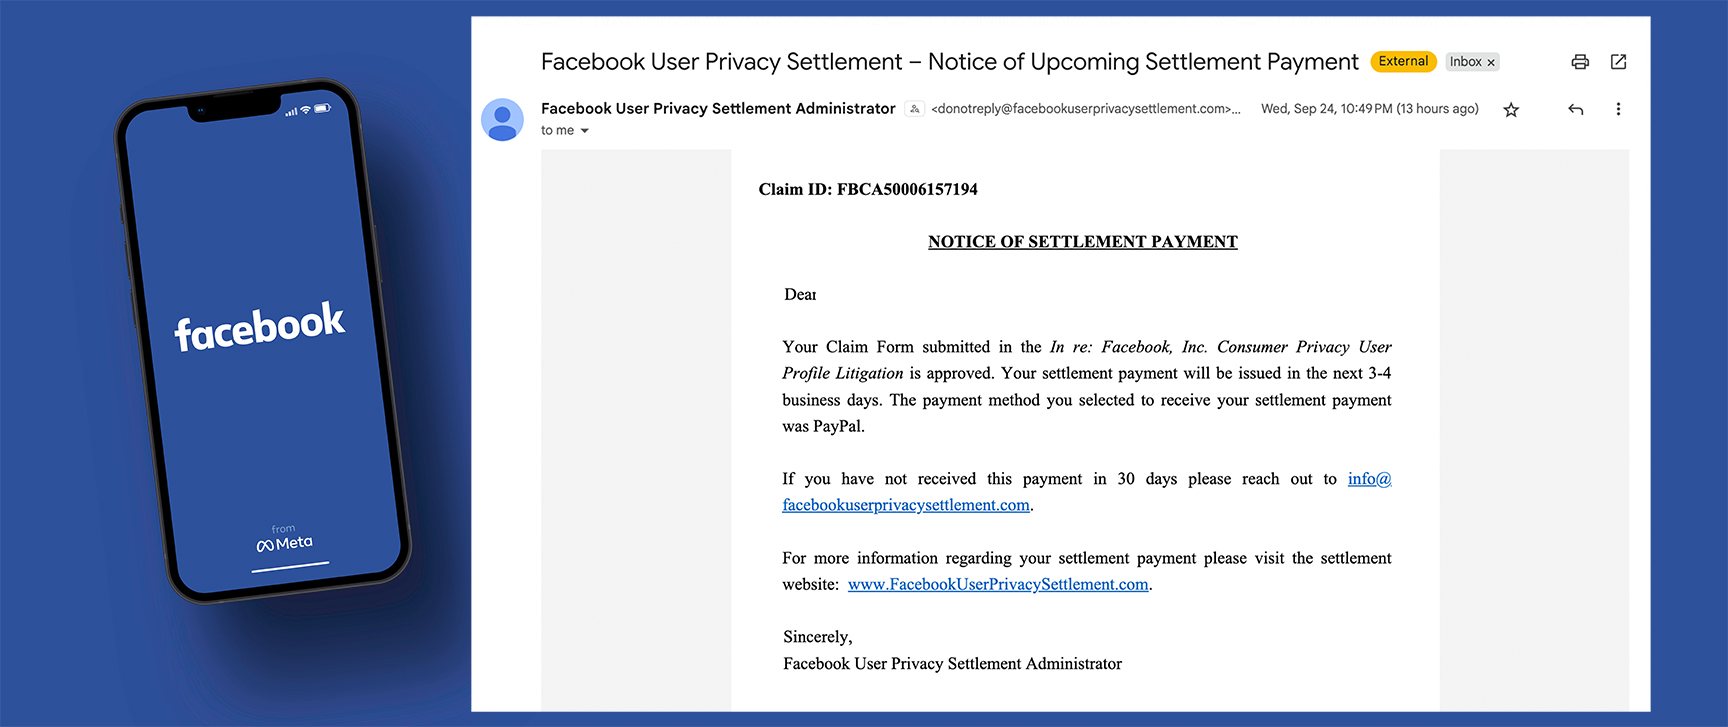Click the sender's profile avatar
Image resolution: width=1728 pixels, height=727 pixels.
[502, 119]
